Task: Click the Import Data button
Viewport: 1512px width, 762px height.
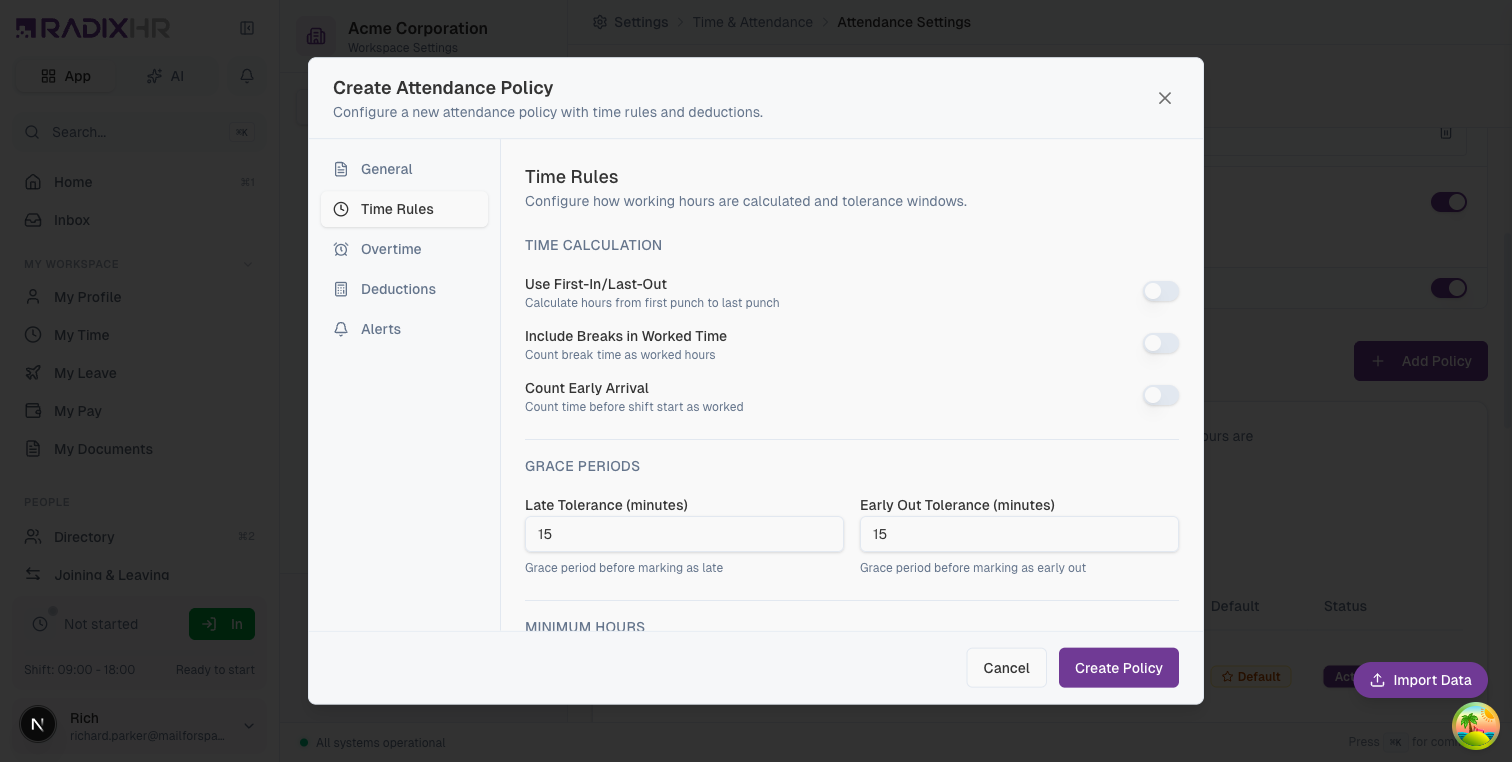Action: [1420, 680]
